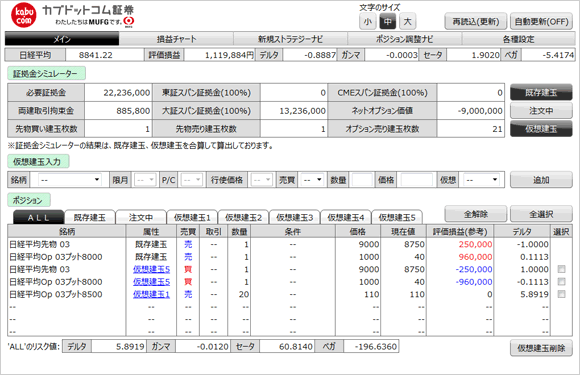This screenshot has width=580, height=375.
Task: Open the 銘柄 dropdown
Action: (70, 180)
